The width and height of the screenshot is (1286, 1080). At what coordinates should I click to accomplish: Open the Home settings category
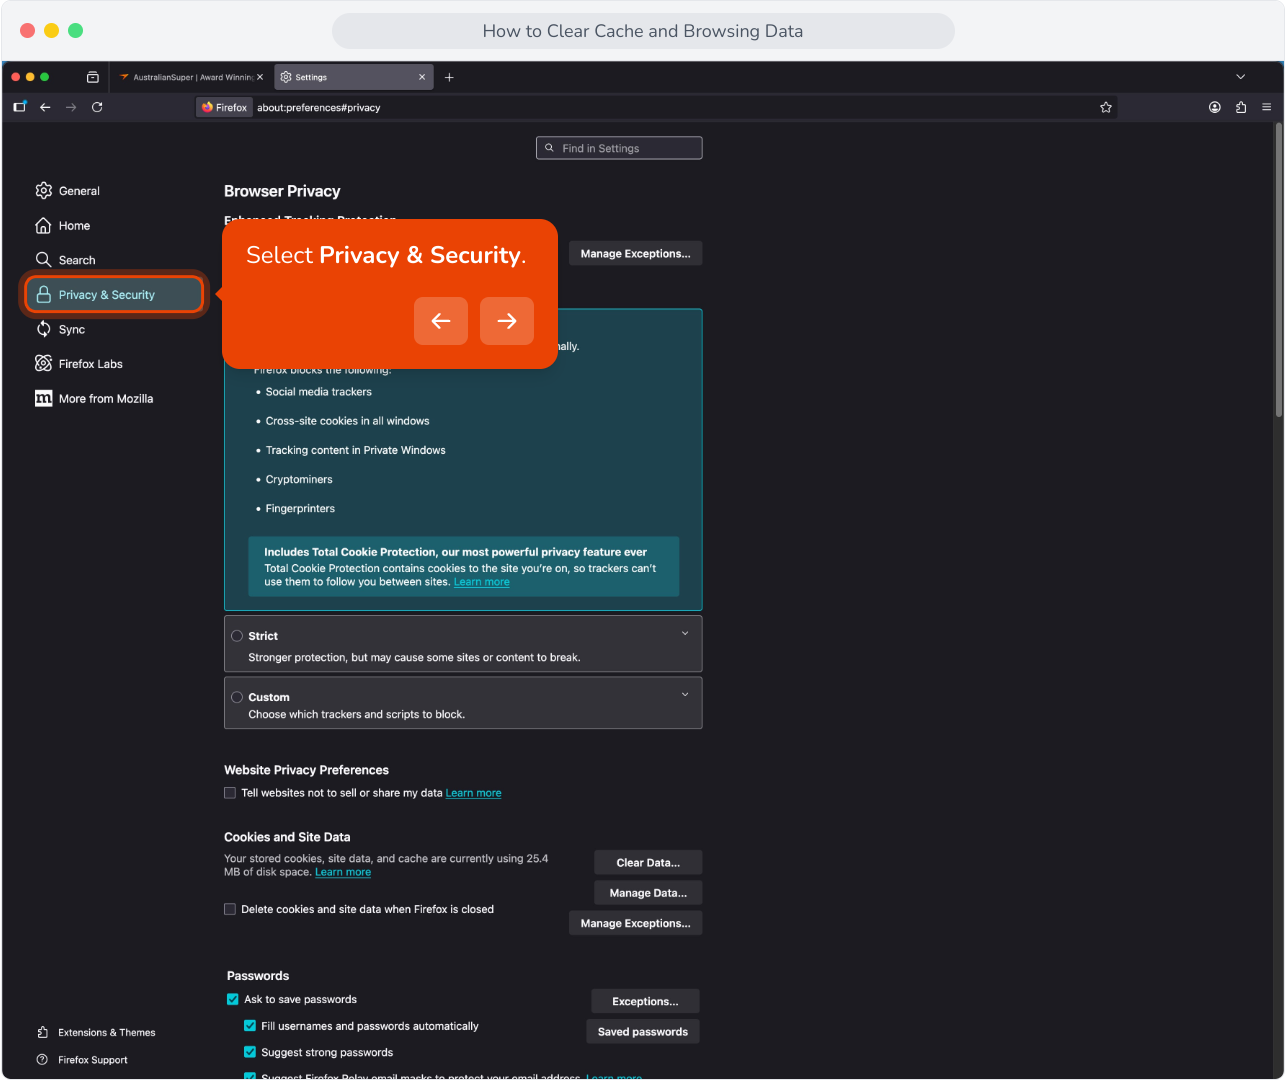(63, 226)
